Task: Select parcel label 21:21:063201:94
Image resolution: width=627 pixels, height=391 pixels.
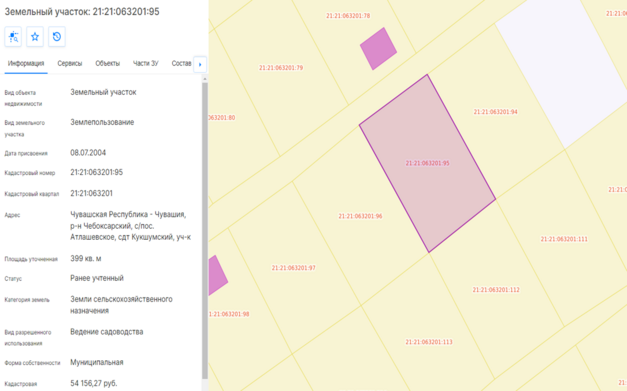Action: click(x=495, y=112)
